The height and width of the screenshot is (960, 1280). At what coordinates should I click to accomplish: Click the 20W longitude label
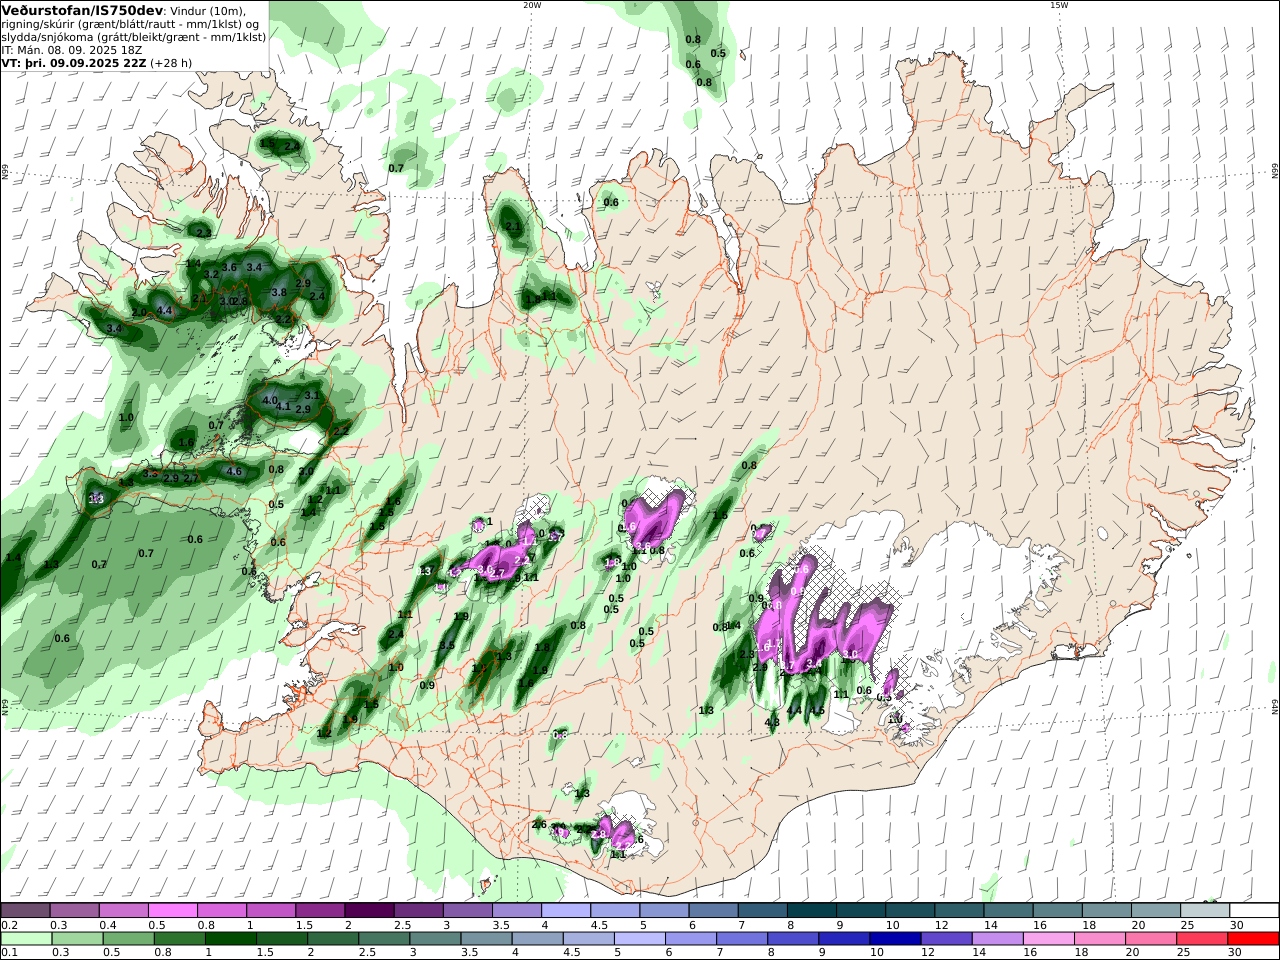(531, 5)
